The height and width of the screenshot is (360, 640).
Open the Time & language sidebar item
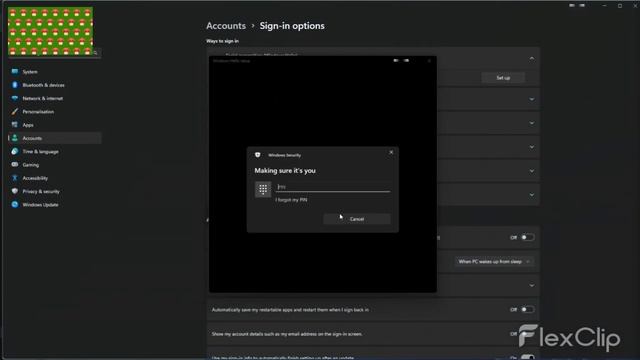(x=54, y=151)
